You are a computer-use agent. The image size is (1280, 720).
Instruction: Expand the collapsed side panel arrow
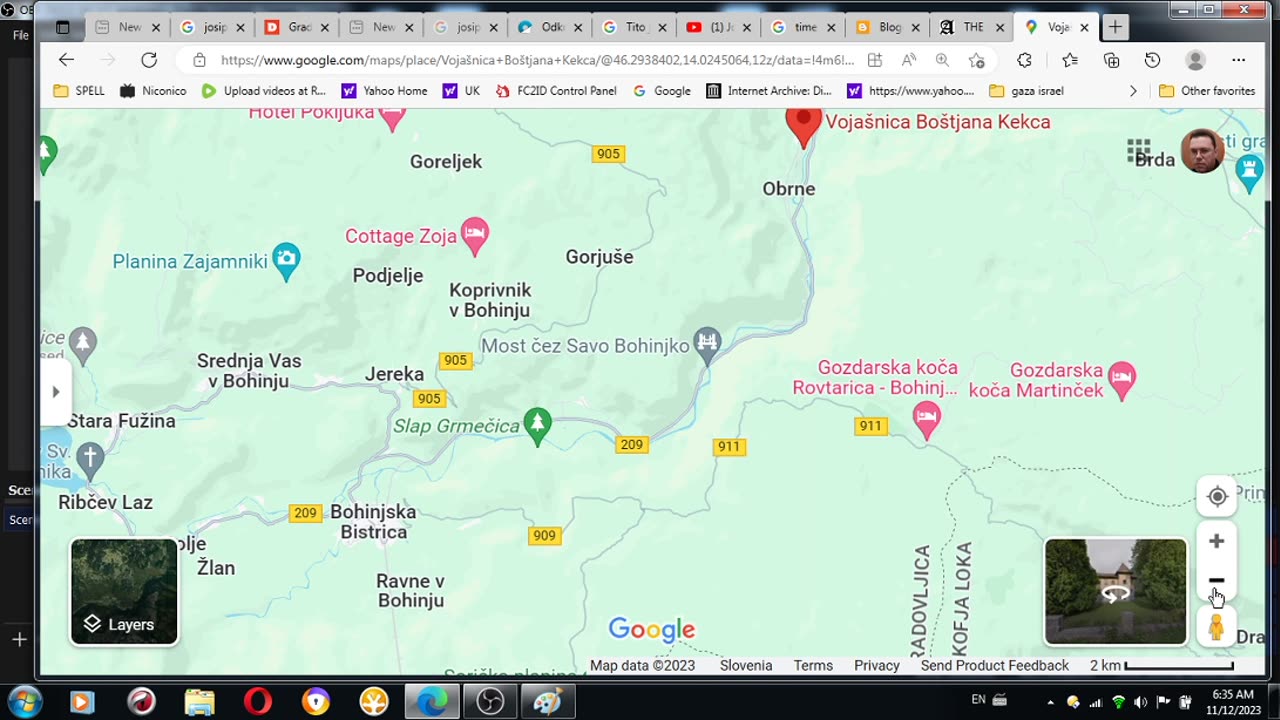point(56,392)
